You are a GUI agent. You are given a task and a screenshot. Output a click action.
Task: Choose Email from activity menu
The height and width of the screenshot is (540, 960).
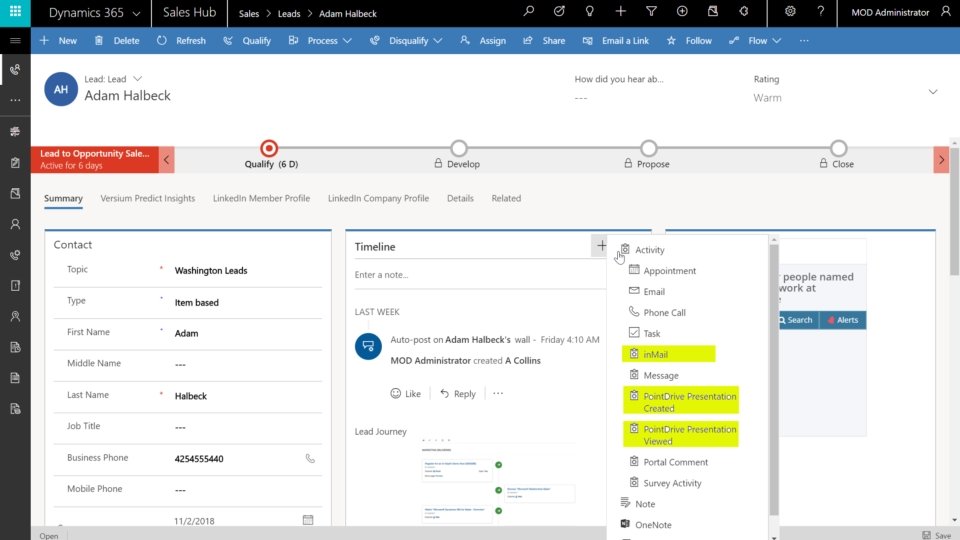[647, 291]
